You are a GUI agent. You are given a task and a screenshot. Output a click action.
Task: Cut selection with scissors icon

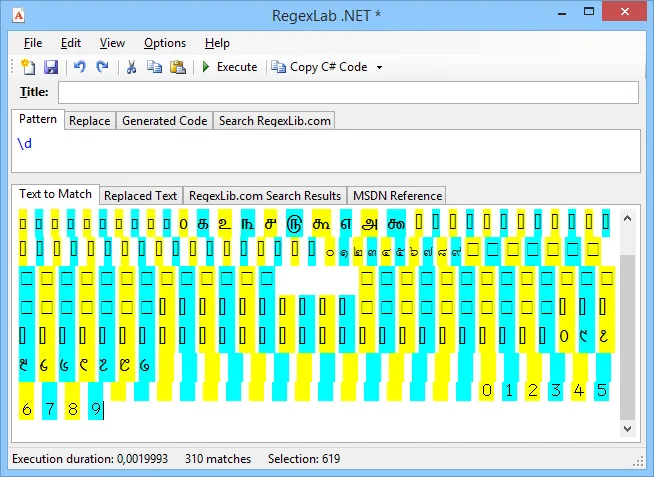131,67
